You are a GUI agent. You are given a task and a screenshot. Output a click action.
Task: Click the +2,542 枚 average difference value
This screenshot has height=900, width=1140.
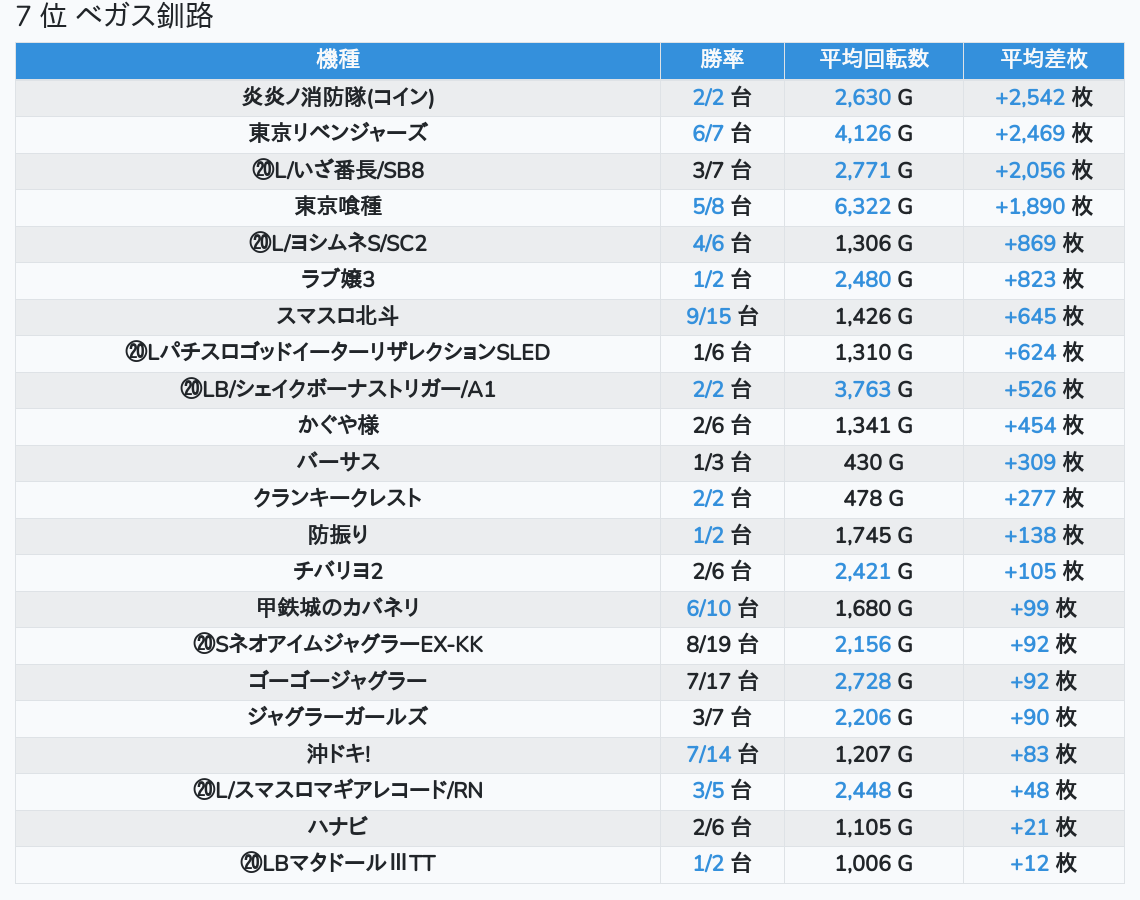[1043, 97]
